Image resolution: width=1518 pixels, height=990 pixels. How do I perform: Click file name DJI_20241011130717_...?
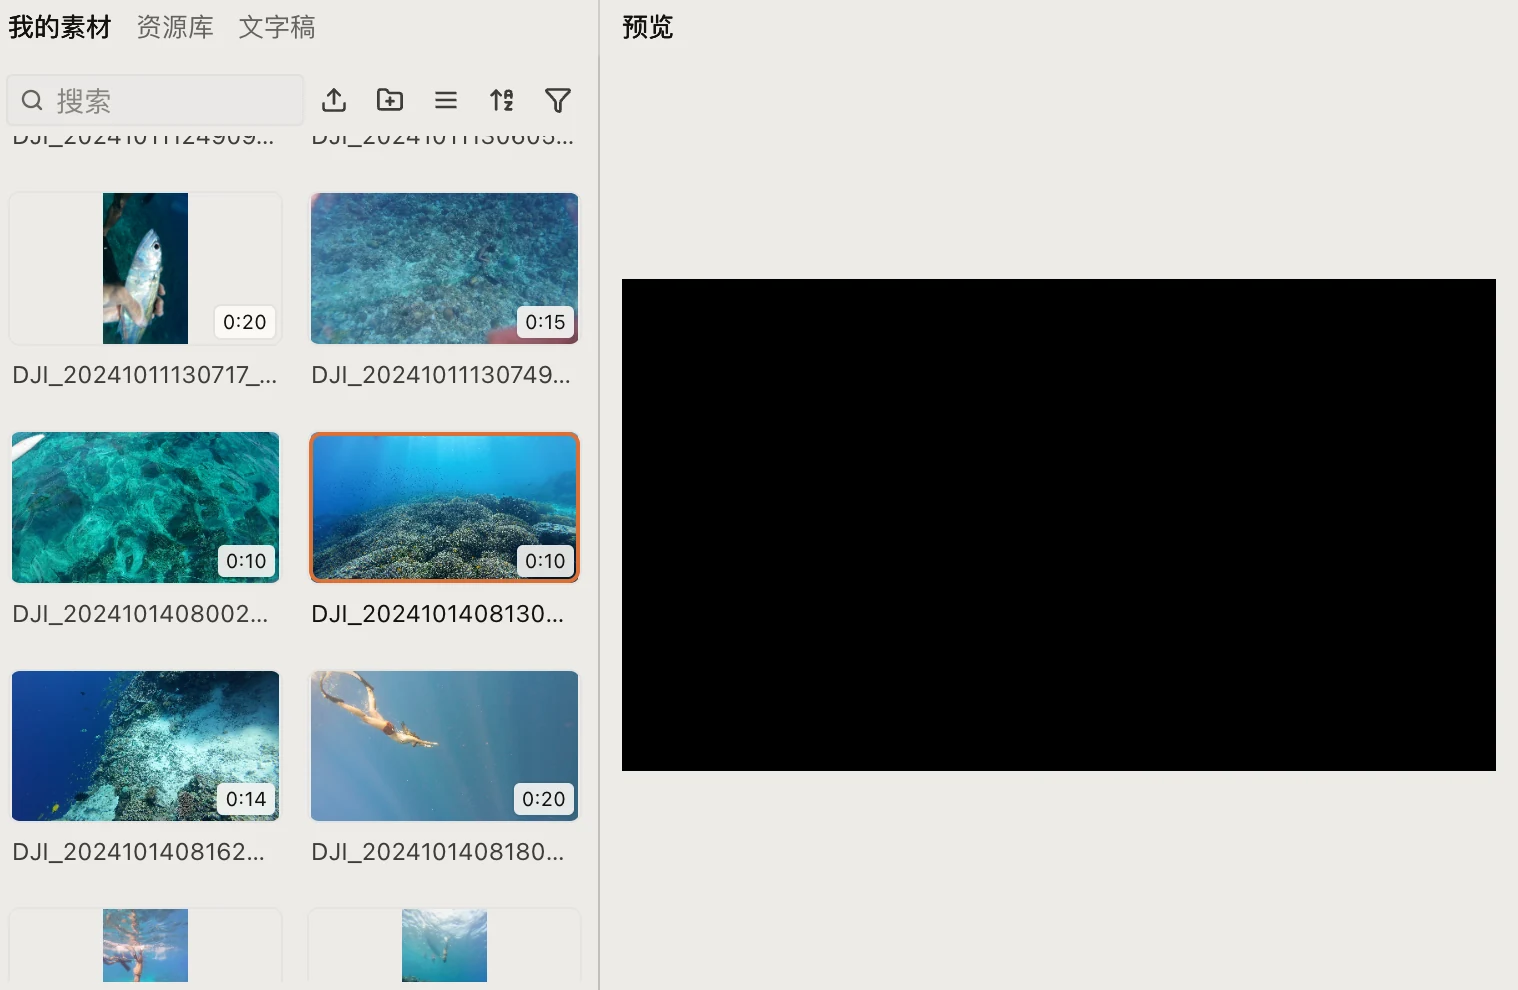click(x=145, y=375)
